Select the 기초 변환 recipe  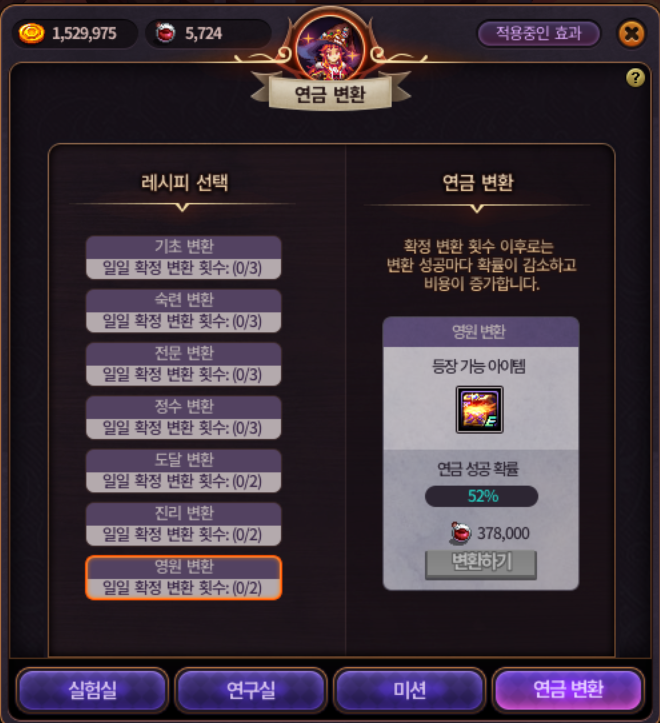coord(184,257)
